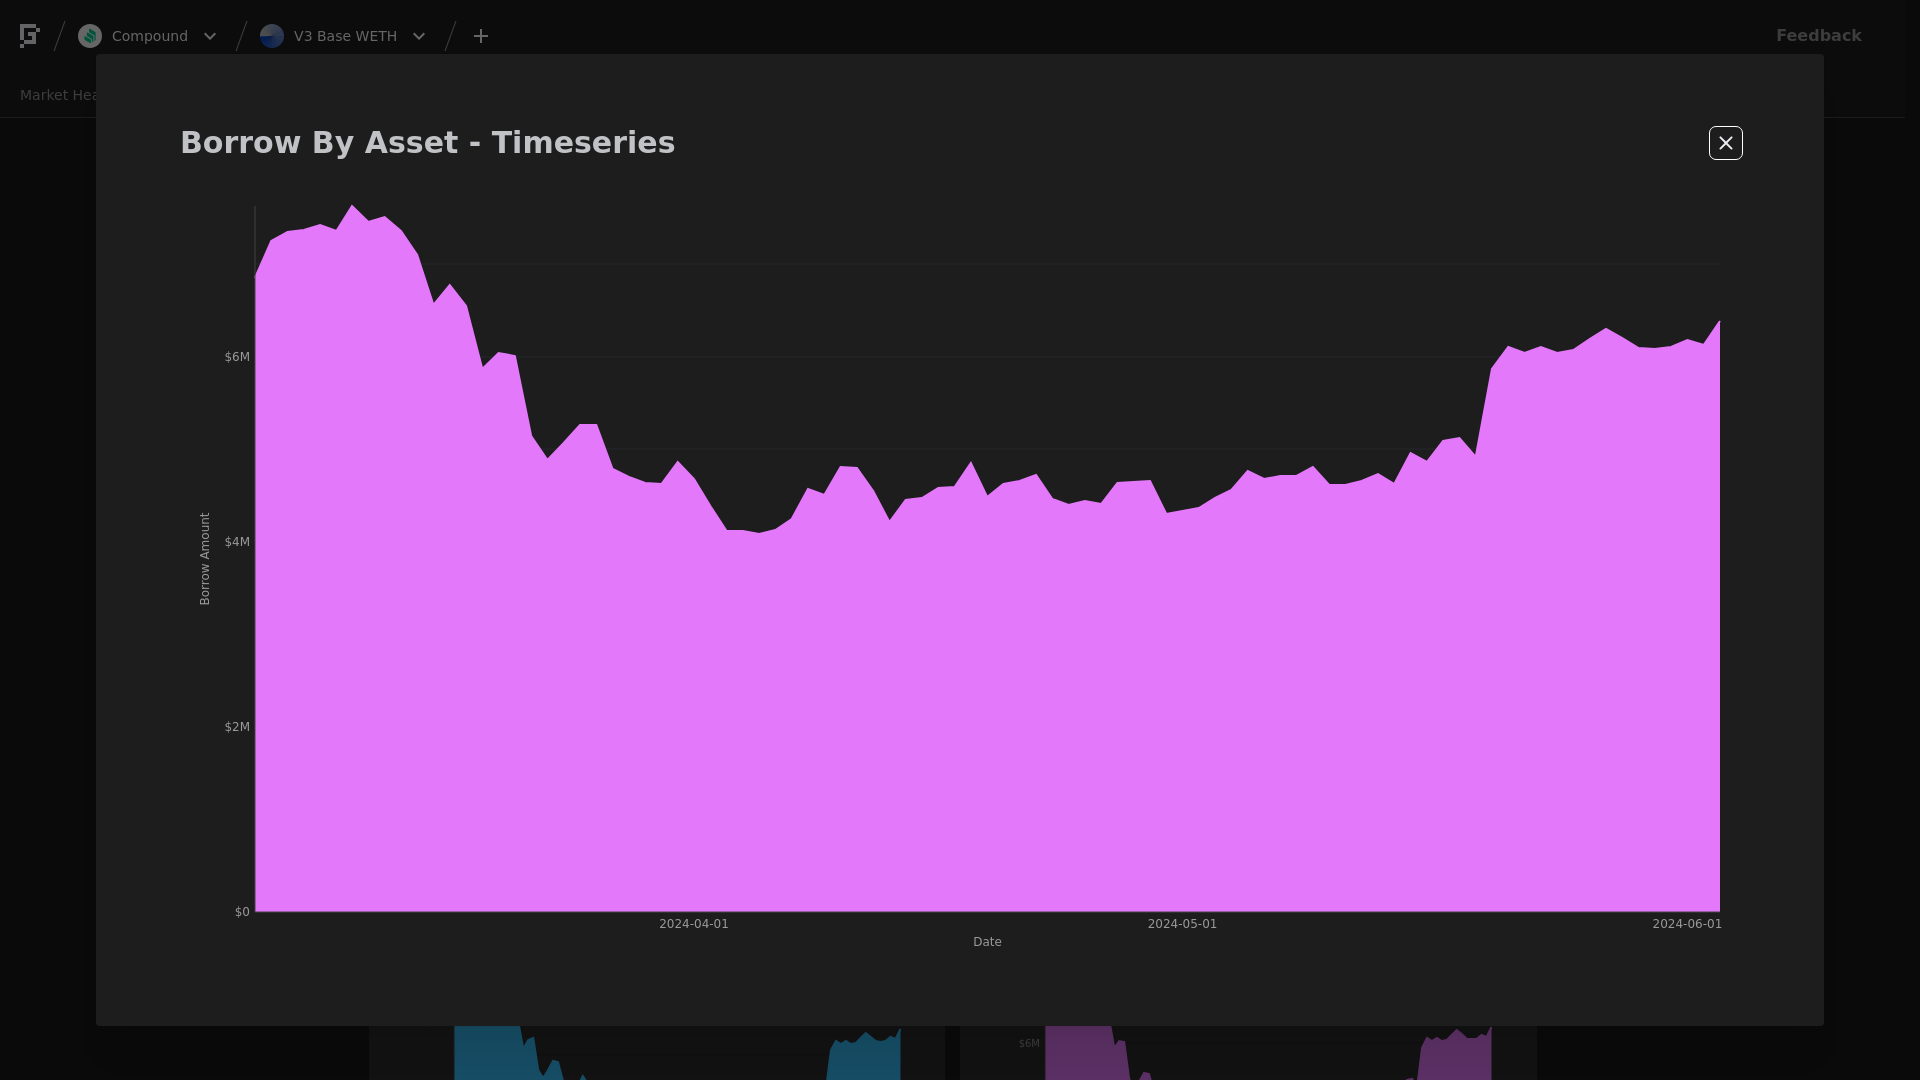Expand the V3 Base WETH chevron dropdown
The width and height of the screenshot is (1920, 1080).
(x=419, y=36)
